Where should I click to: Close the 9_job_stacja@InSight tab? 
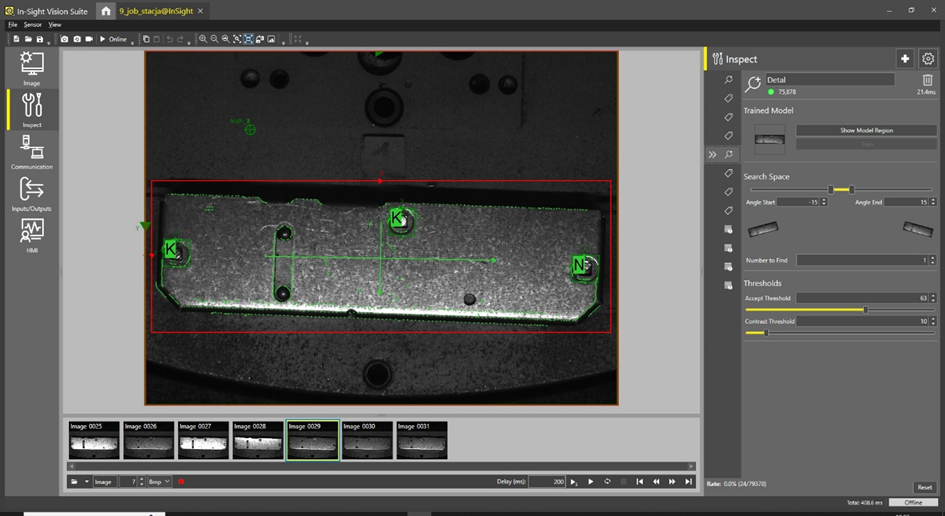click(x=200, y=11)
